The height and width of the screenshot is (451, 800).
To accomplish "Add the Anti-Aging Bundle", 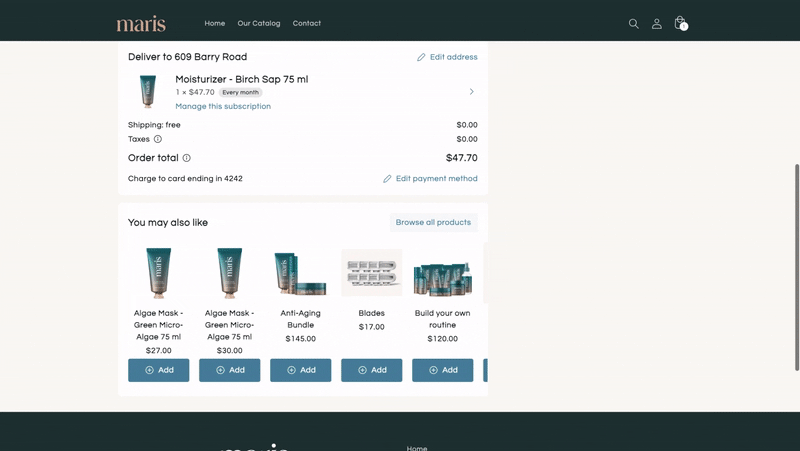I will pos(301,370).
